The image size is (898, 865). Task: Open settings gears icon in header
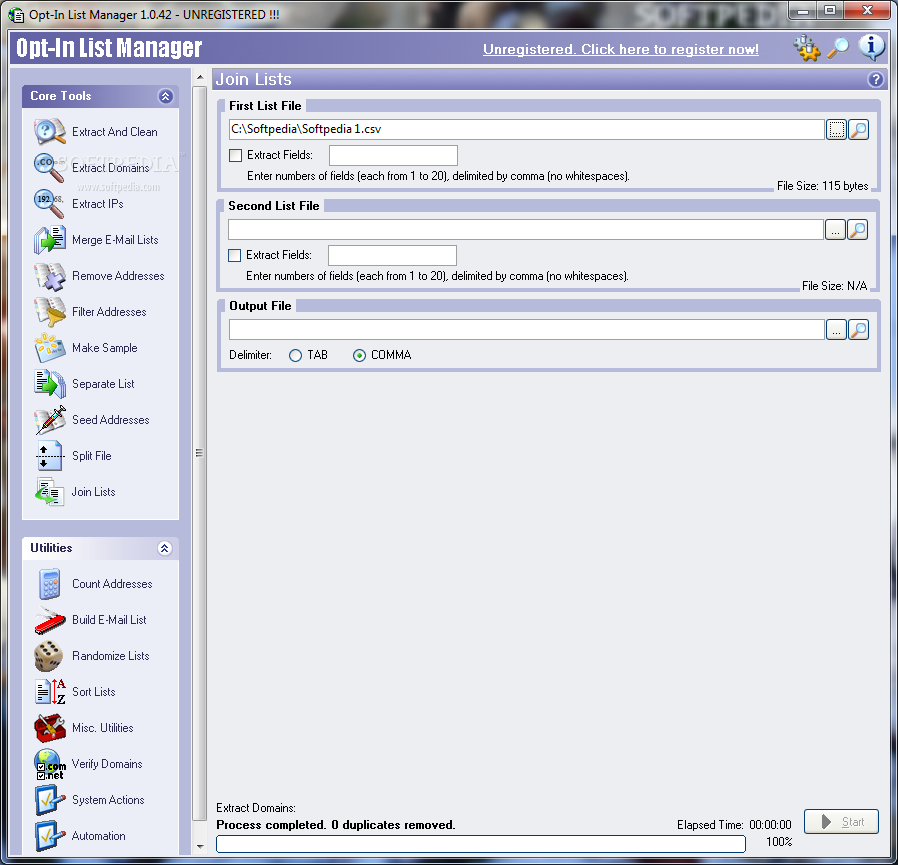pyautogui.click(x=807, y=48)
